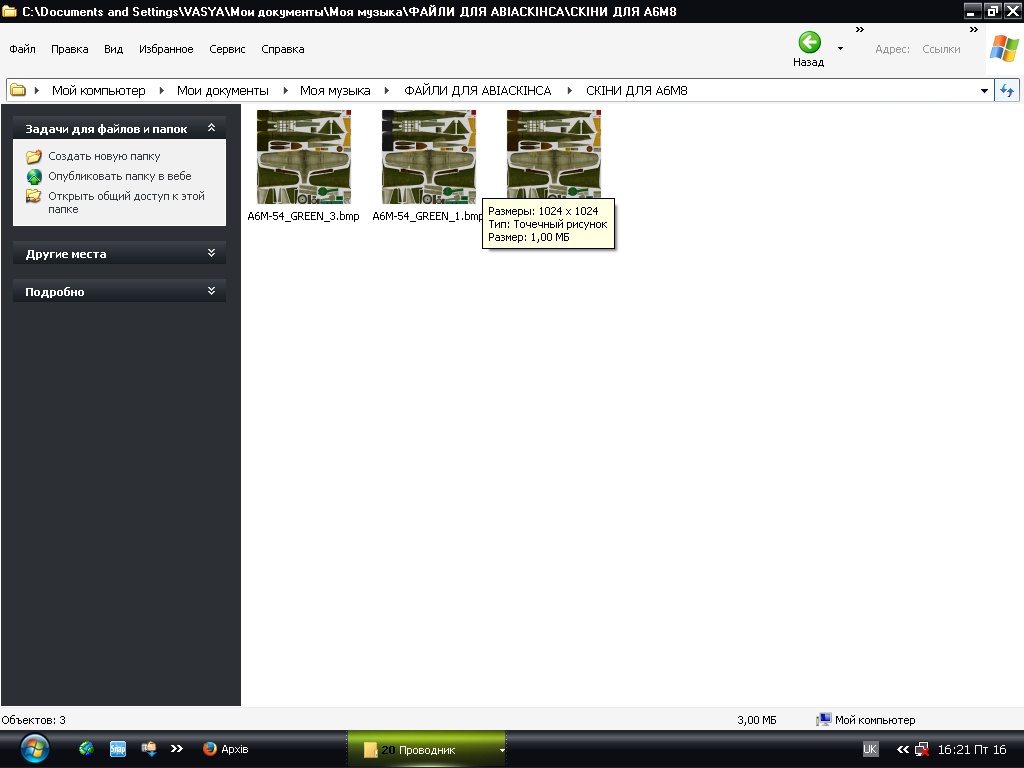This screenshot has height=768, width=1024.
Task: Click Моя музыка breadcrumb
Action: pos(335,90)
